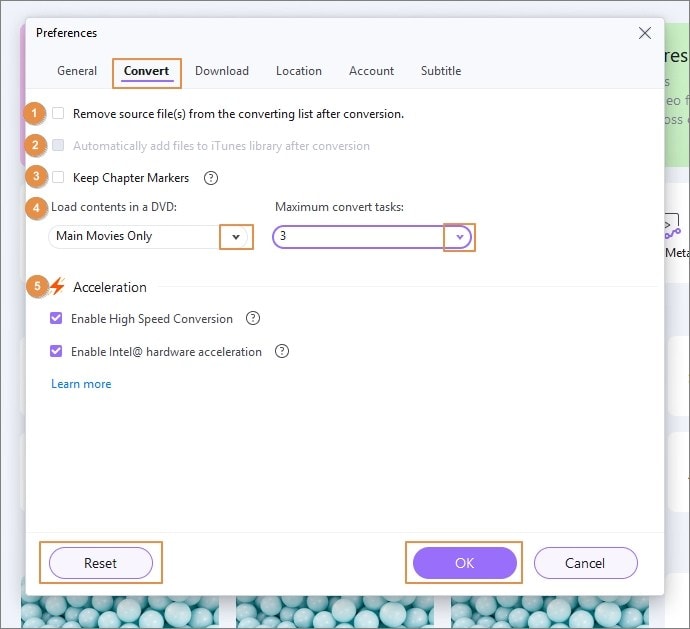
Task: Expand the Maximum convert tasks dropdown arrow
Action: point(459,237)
